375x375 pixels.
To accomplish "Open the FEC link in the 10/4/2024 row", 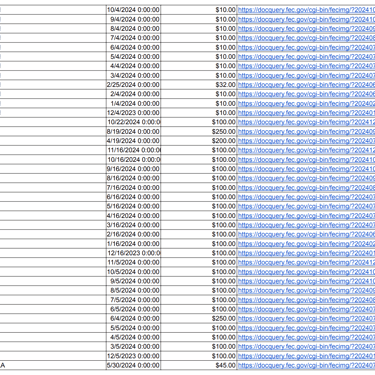I will (x=306, y=10).
